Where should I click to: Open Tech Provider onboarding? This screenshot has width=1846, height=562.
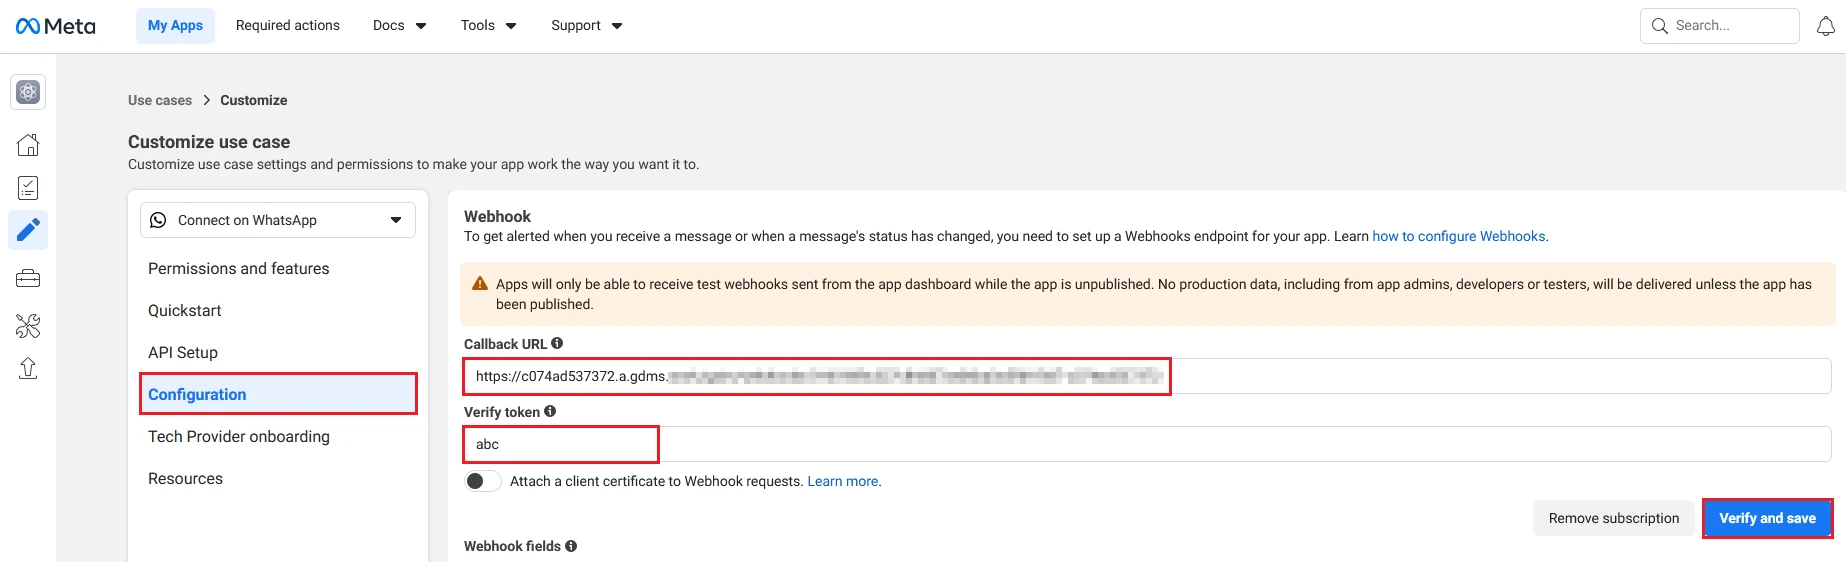(239, 436)
